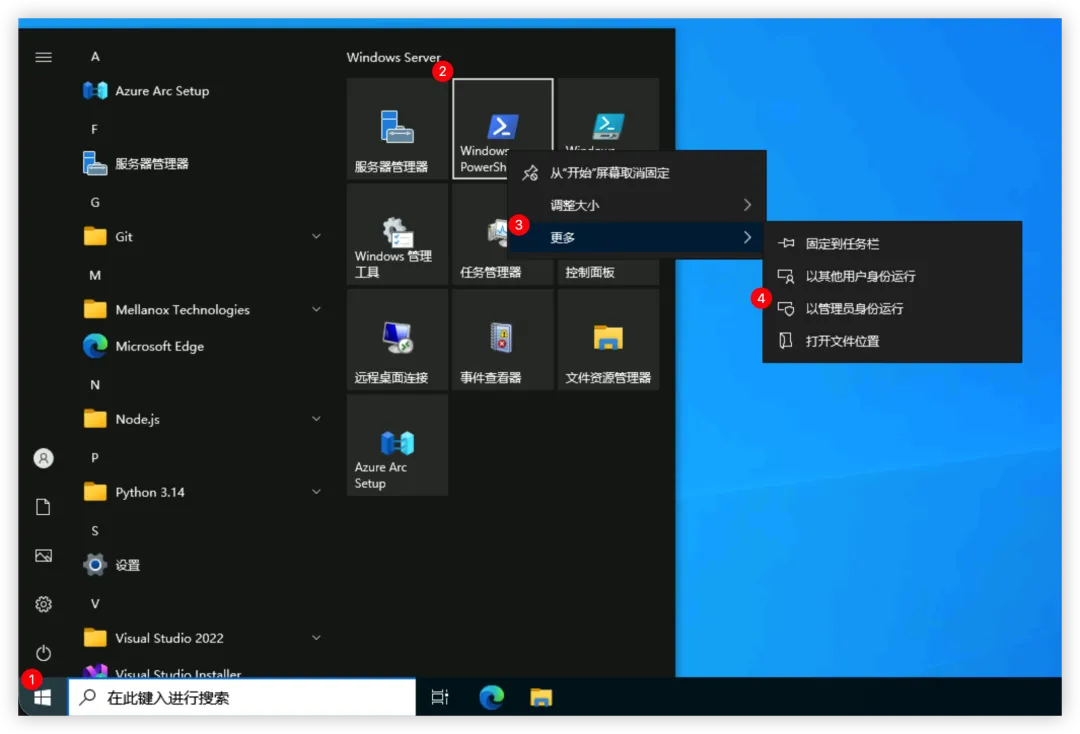Screen dimensions: 1080x734
Task: Open the Azure Arc Setup tile
Action: 397,445
